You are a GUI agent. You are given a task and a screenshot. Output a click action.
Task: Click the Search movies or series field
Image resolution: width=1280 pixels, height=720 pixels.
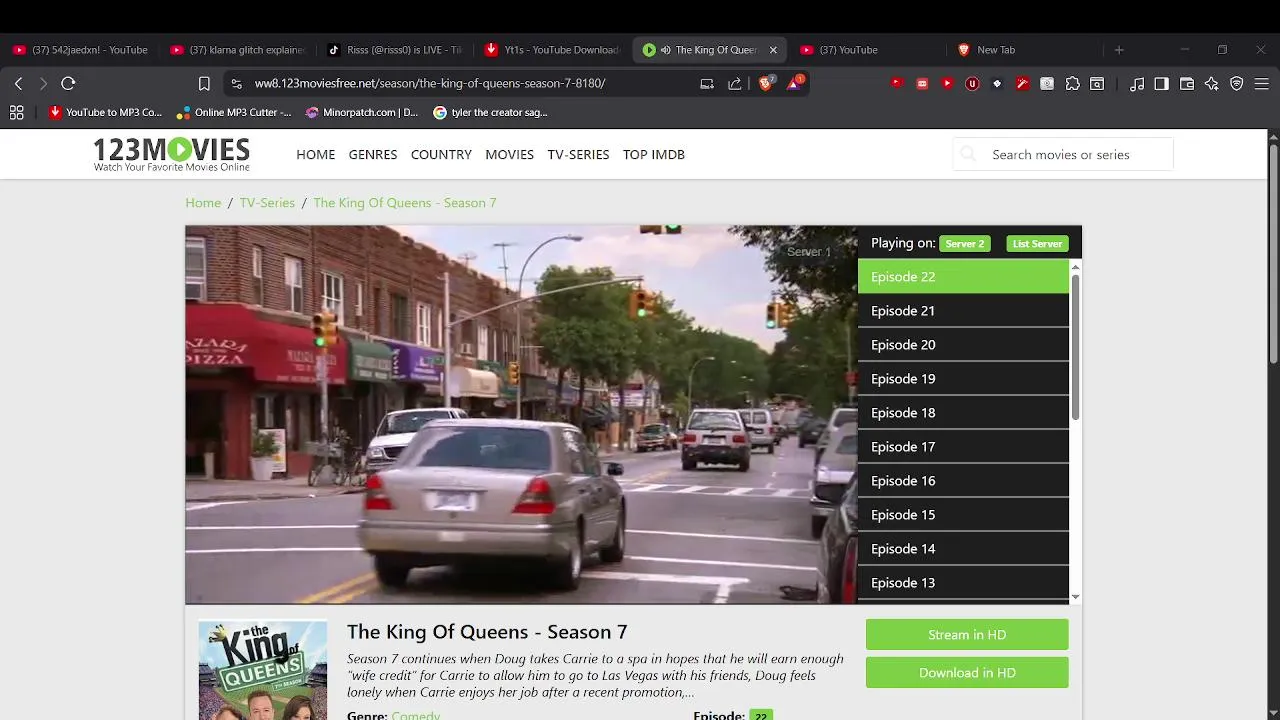[x=1063, y=154]
